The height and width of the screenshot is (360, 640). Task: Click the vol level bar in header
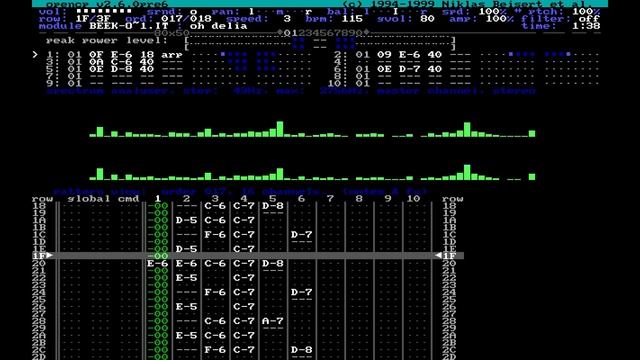(104, 11)
